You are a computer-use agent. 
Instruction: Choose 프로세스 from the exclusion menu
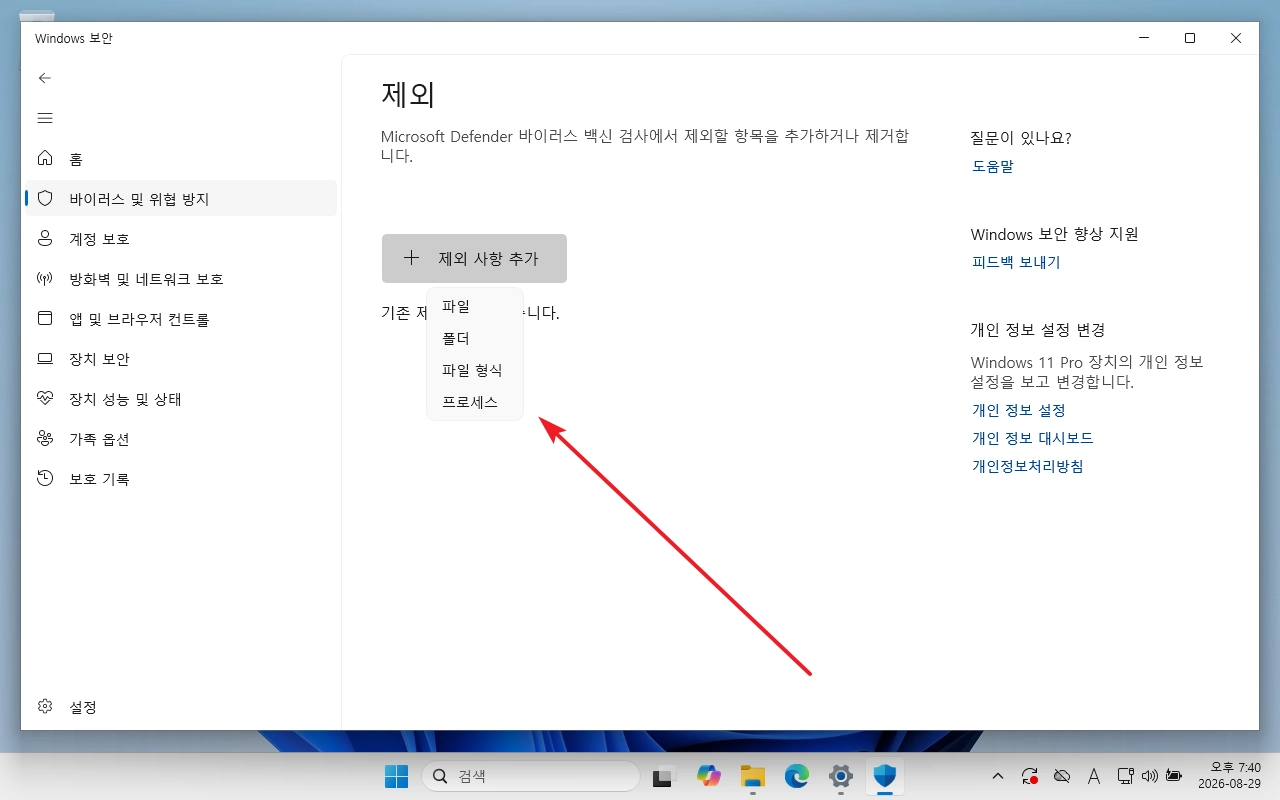[x=474, y=402]
